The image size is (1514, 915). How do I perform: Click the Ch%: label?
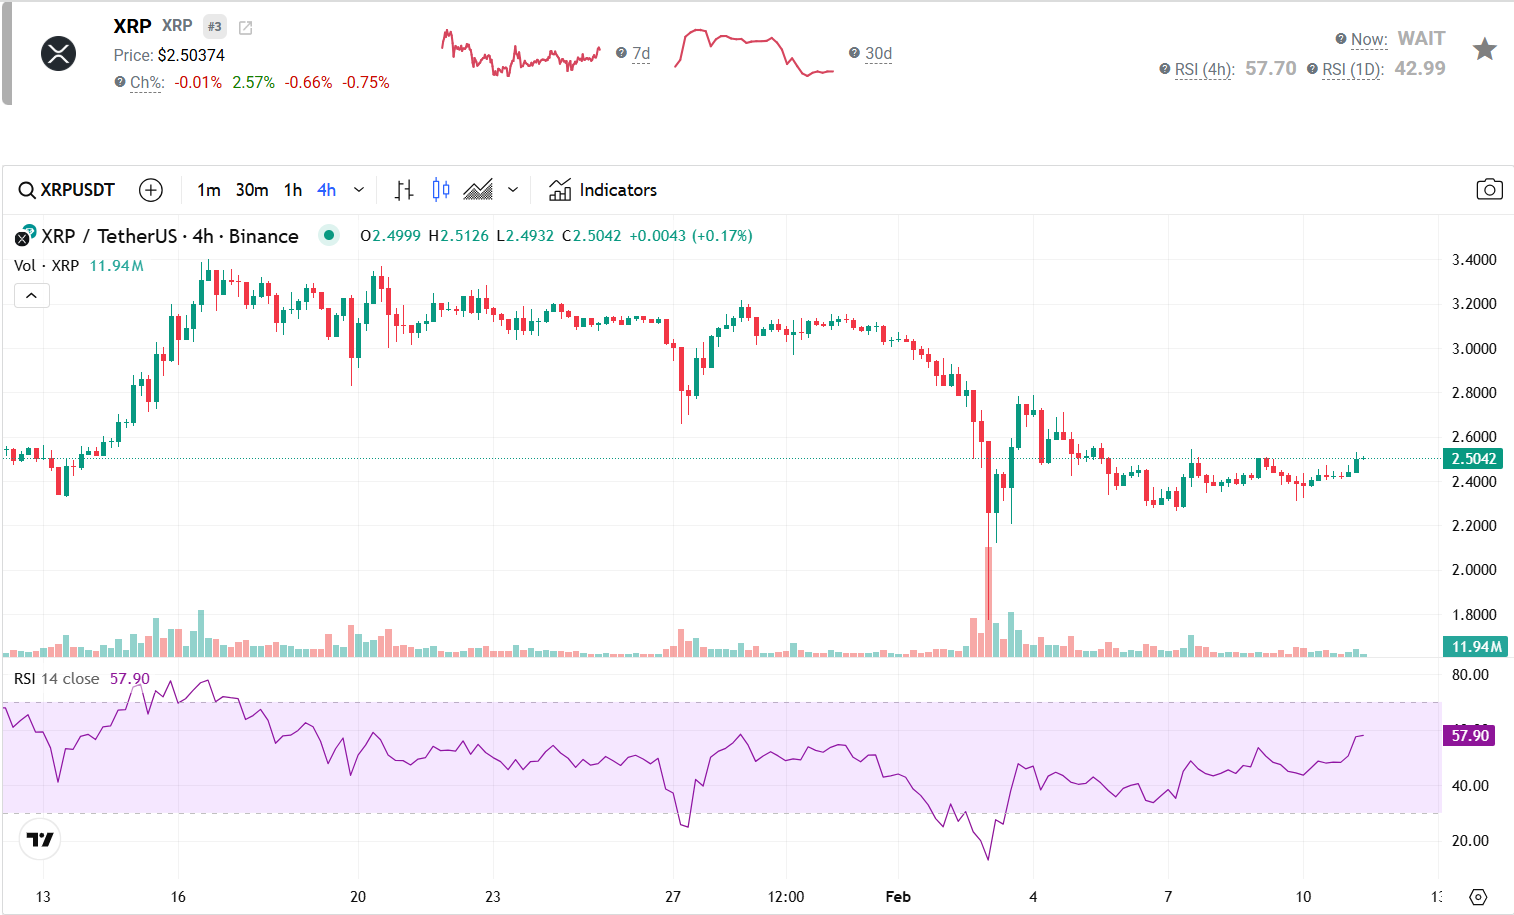coord(147,82)
